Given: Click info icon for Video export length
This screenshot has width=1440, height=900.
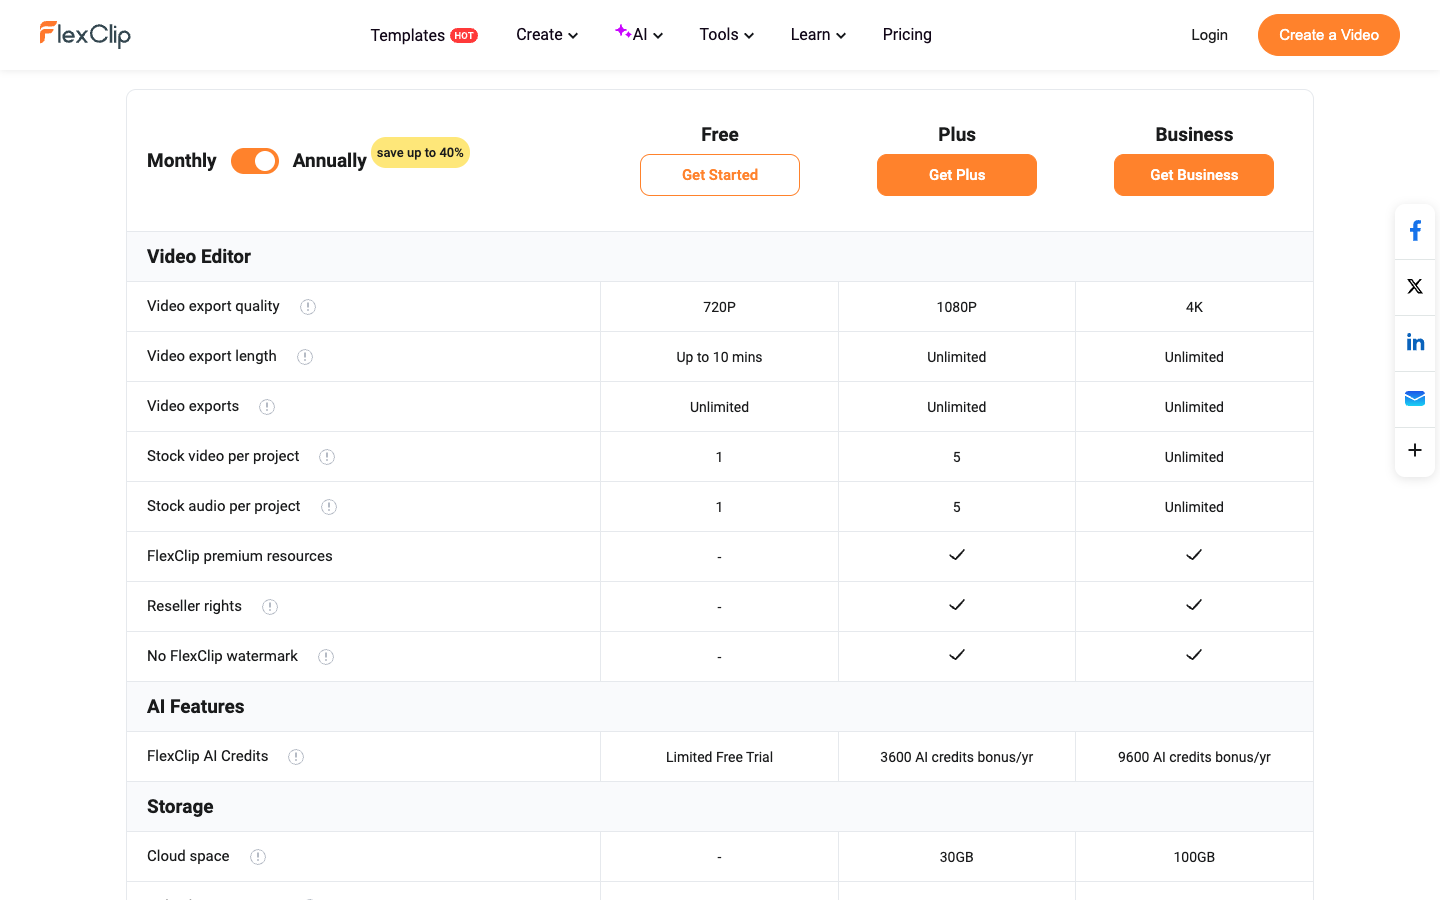Looking at the screenshot, I should [x=305, y=357].
